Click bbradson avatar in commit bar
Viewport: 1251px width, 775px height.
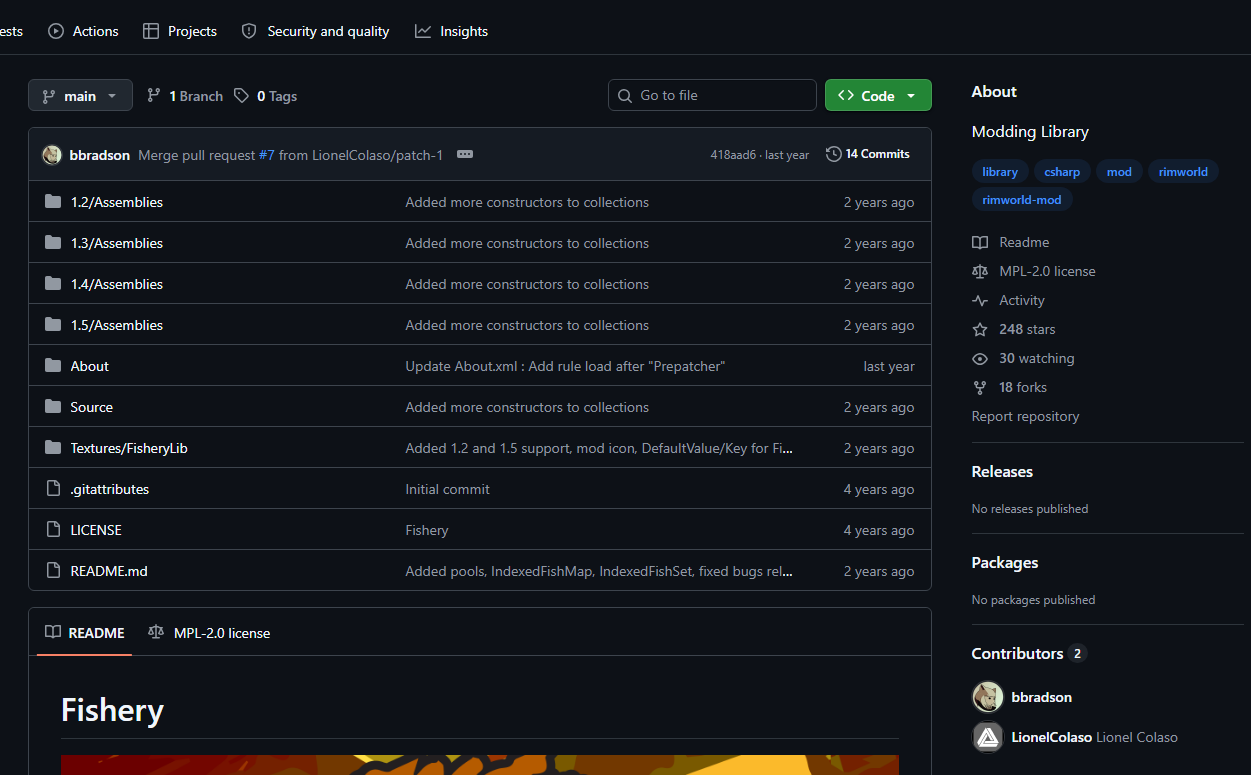pyautogui.click(x=52, y=155)
